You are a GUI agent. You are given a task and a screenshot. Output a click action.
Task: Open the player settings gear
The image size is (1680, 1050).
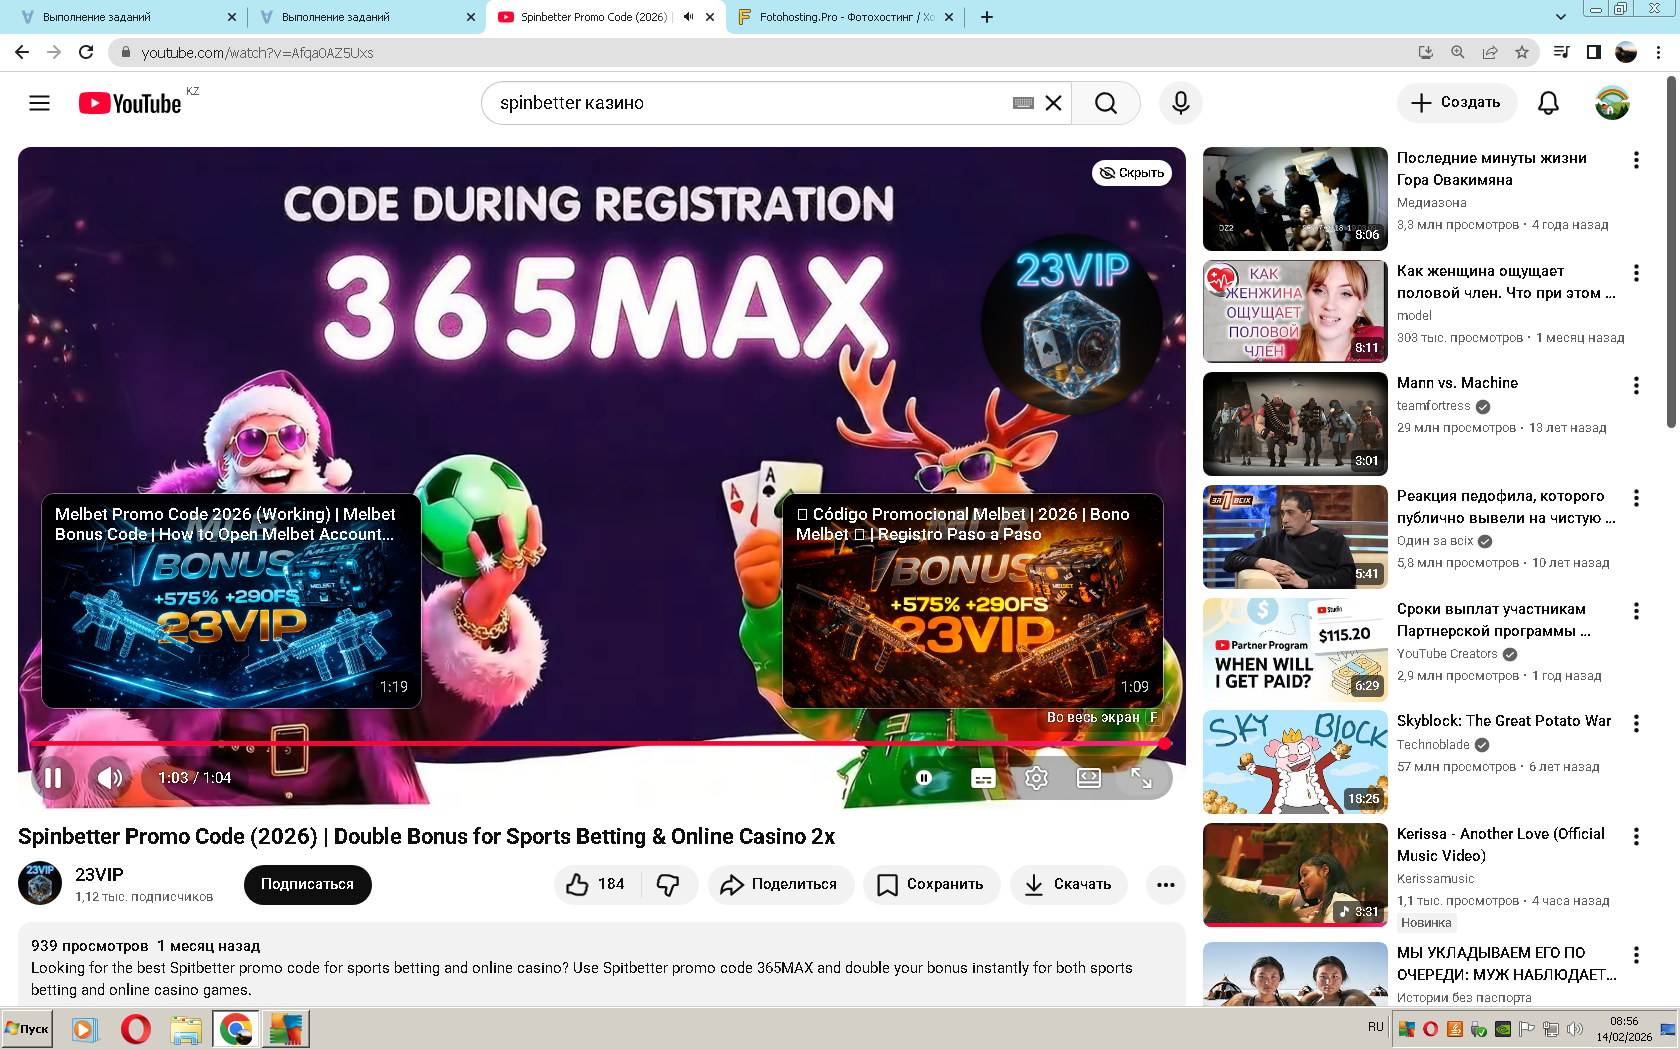tap(1036, 778)
